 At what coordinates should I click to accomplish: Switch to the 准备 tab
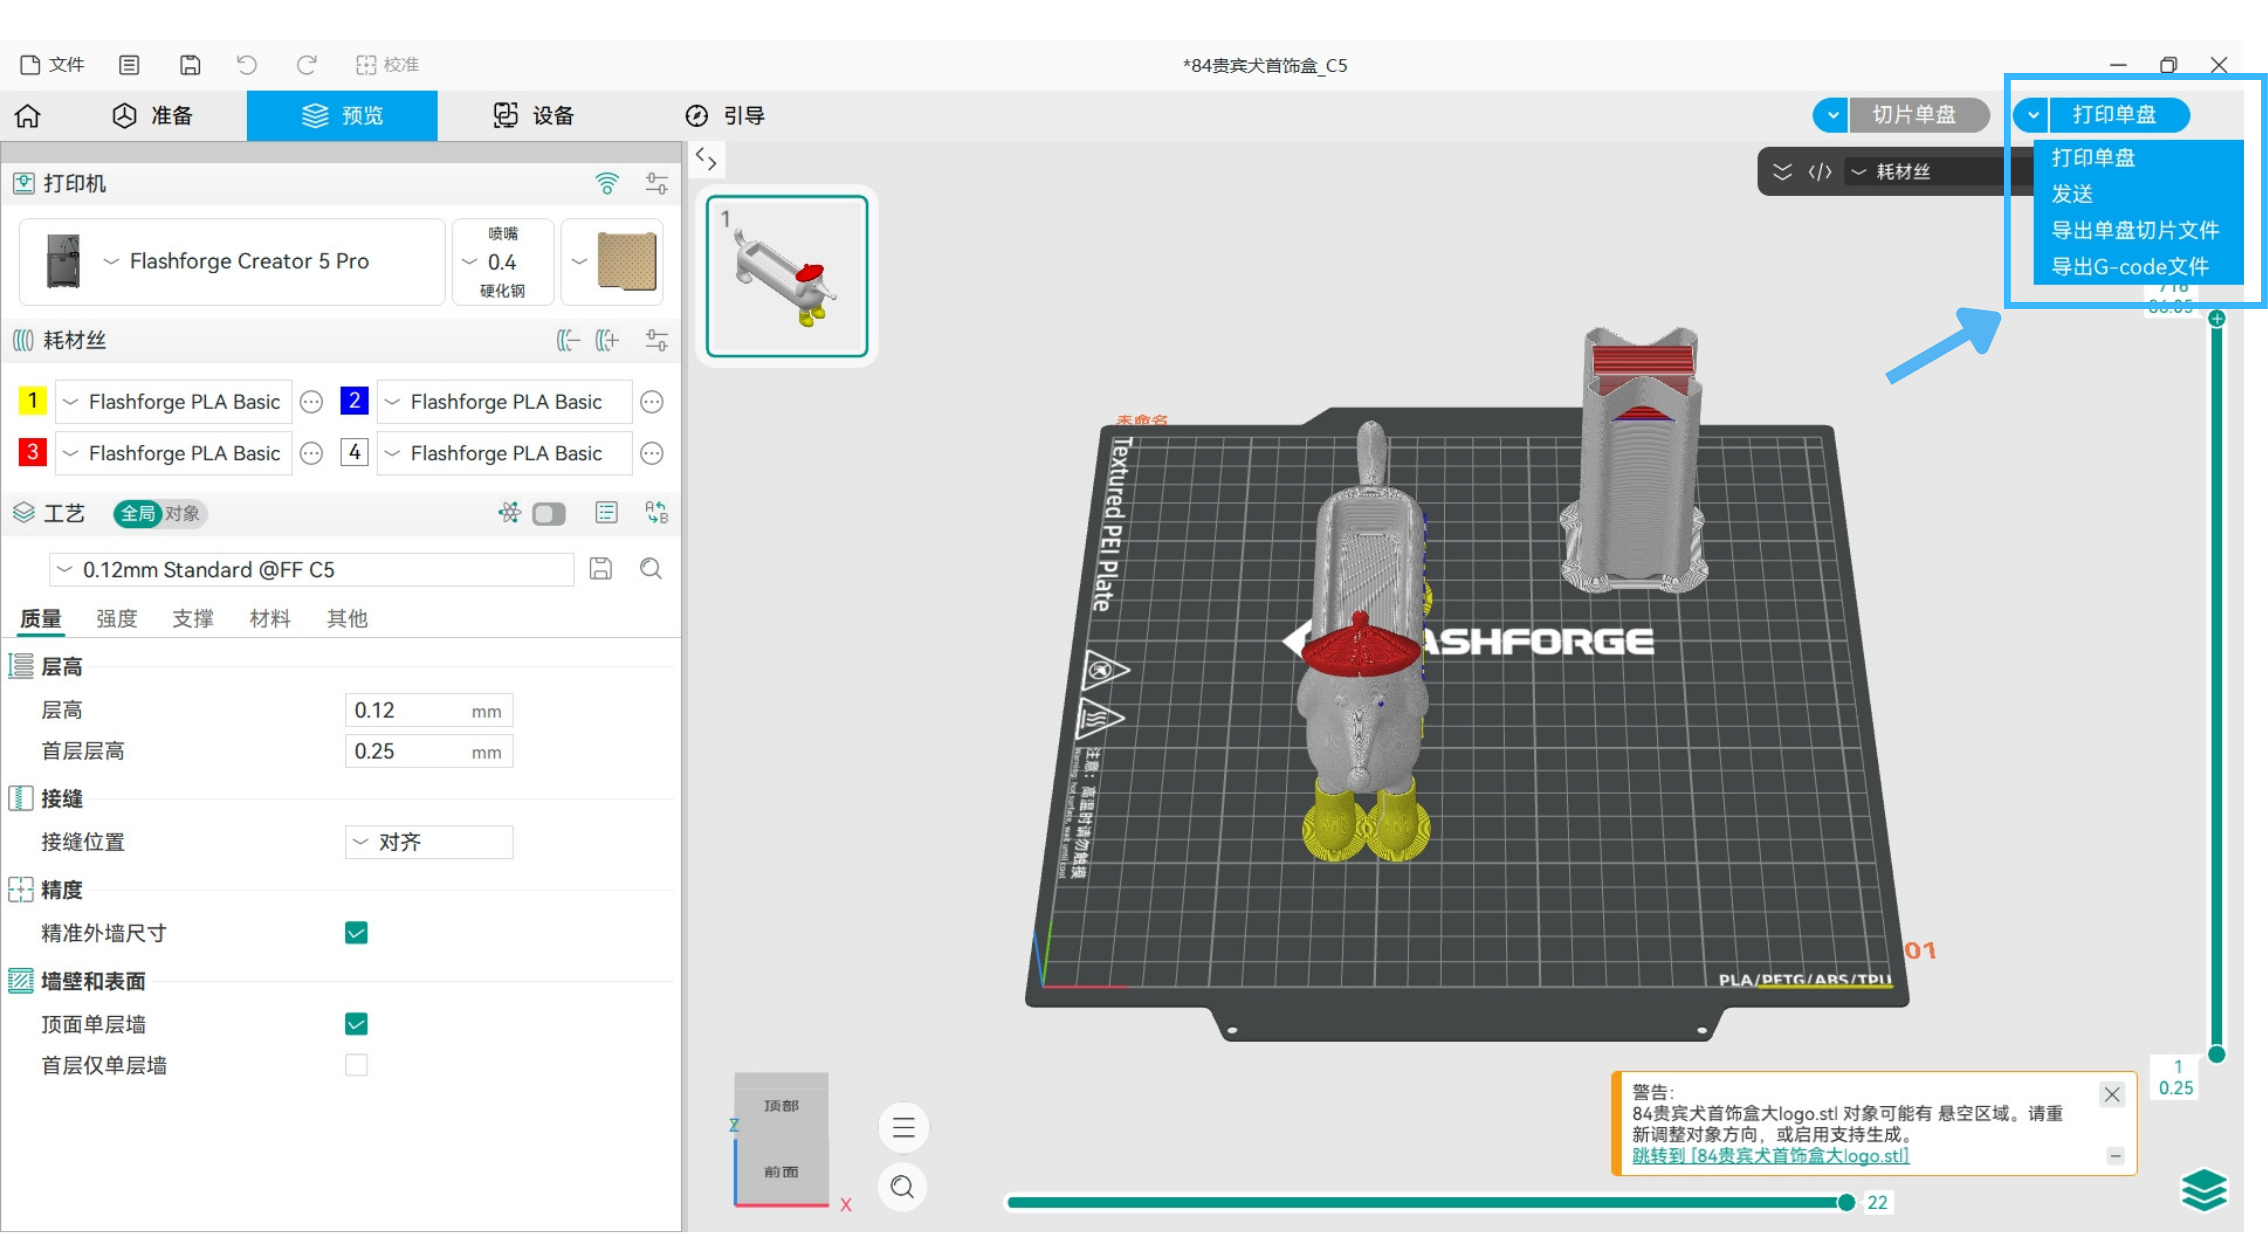(x=152, y=116)
